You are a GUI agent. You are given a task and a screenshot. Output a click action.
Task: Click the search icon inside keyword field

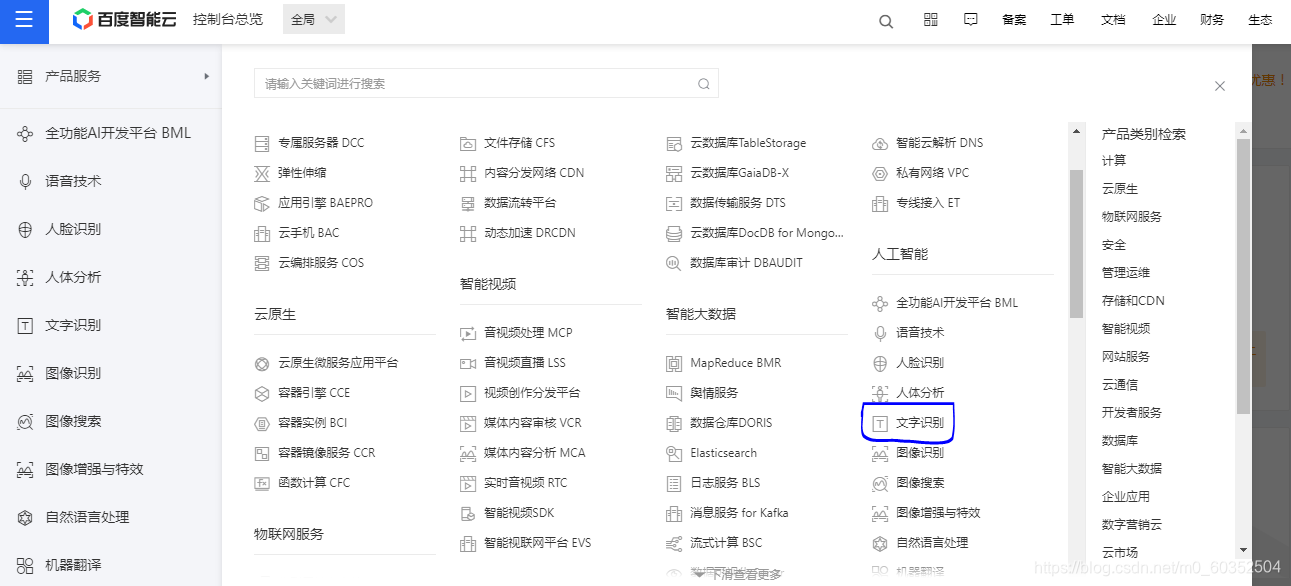(704, 84)
